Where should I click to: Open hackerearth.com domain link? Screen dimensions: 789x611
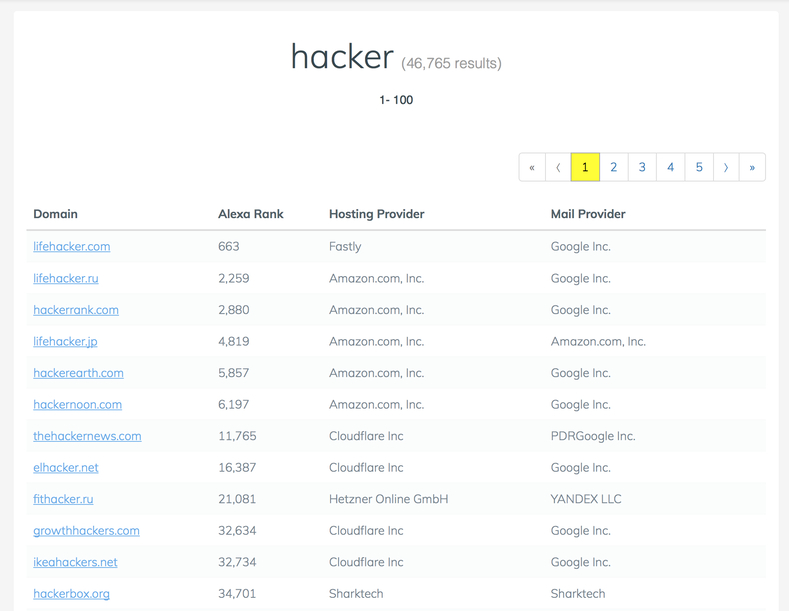coord(78,373)
